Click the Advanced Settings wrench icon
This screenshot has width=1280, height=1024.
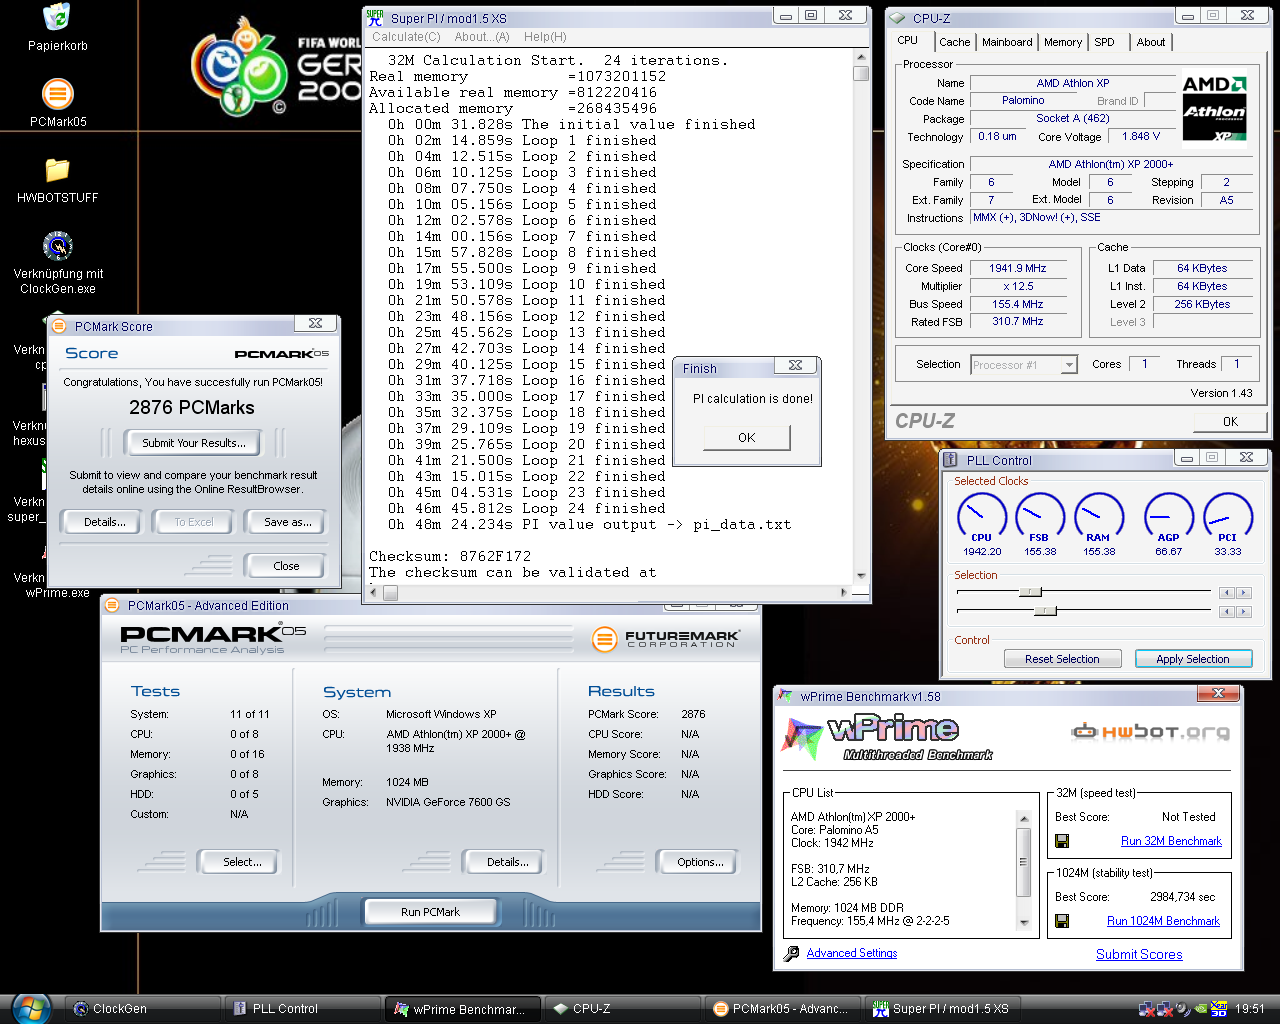coord(791,954)
